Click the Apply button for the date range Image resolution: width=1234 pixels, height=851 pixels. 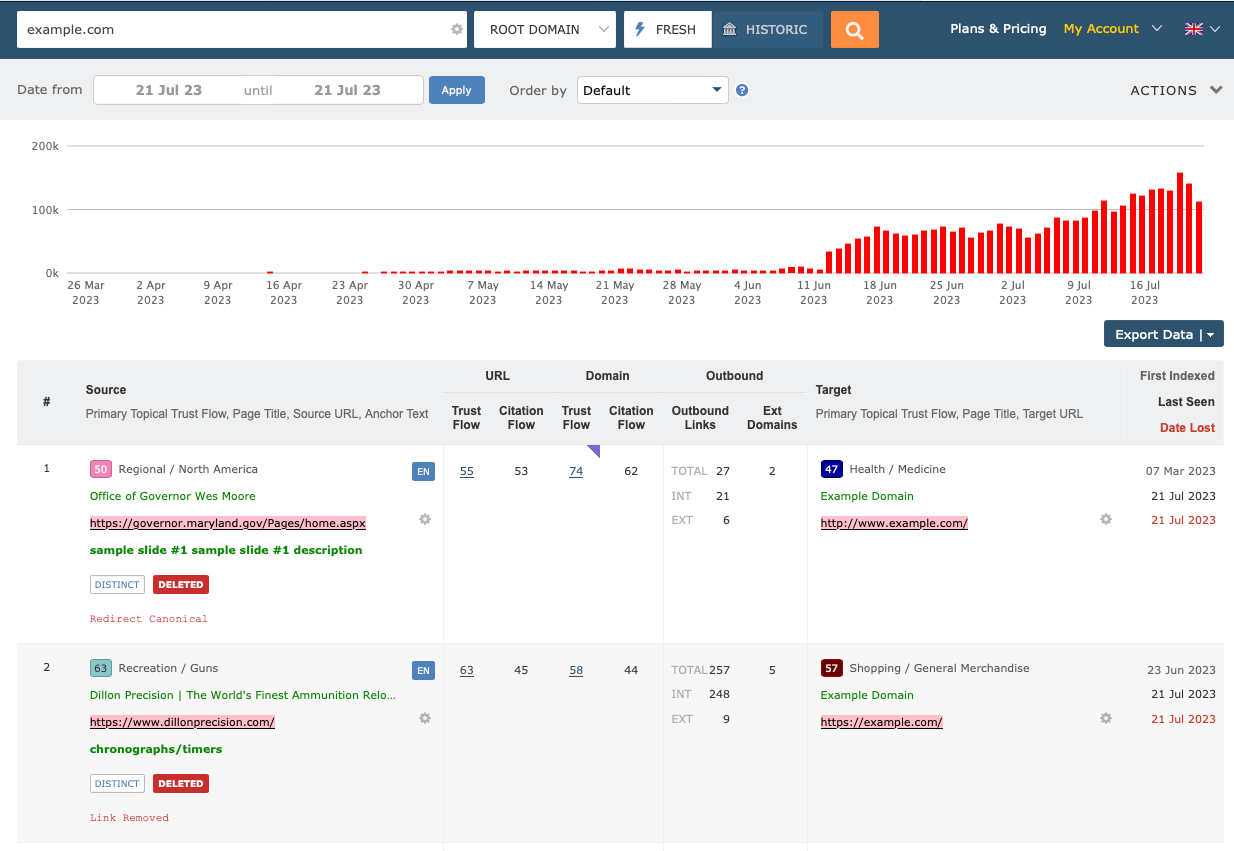point(456,89)
